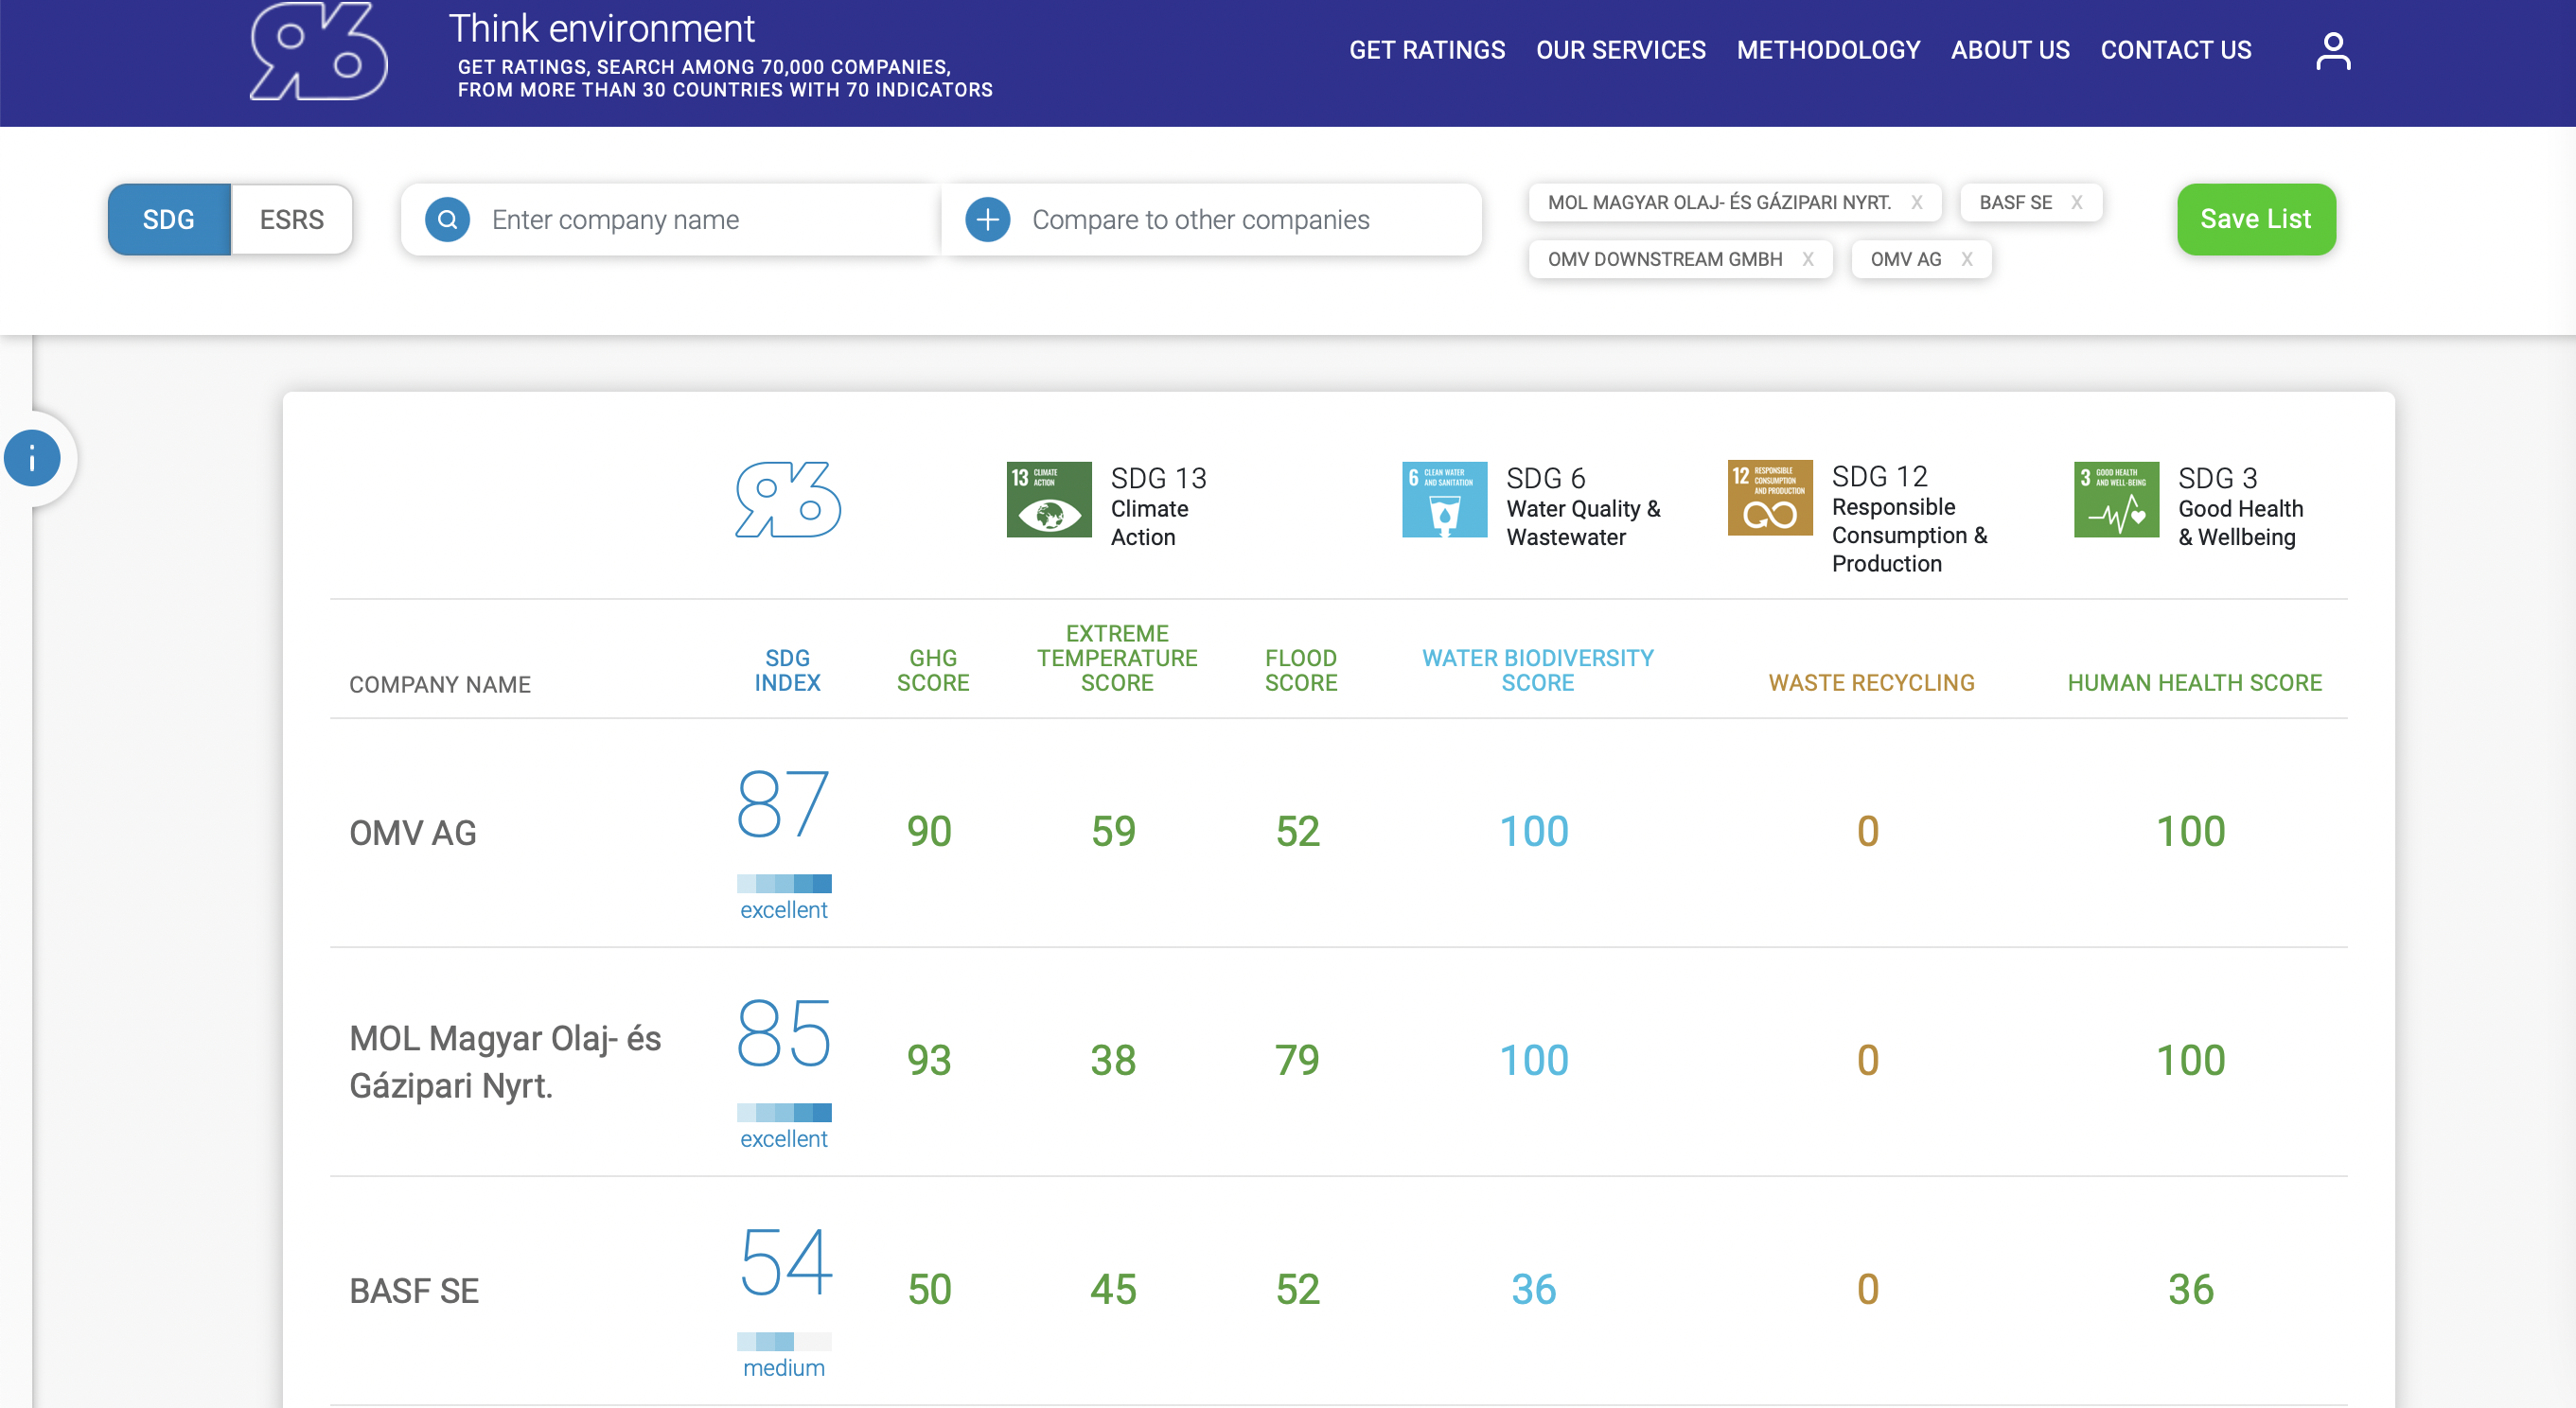The height and width of the screenshot is (1408, 2576).
Task: Click the 'medium' rating label for BASF SE
Action: (783, 1367)
